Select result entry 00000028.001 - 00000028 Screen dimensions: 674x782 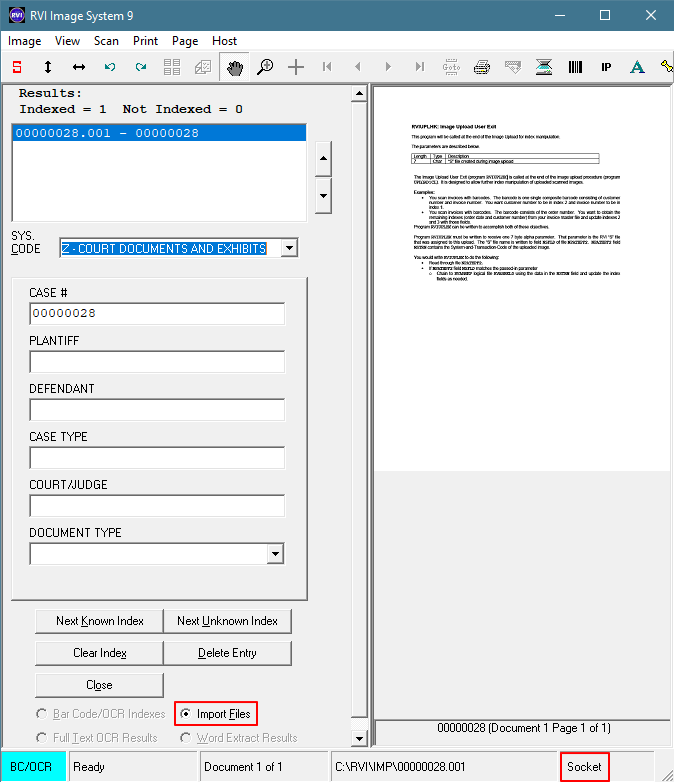coord(159,133)
